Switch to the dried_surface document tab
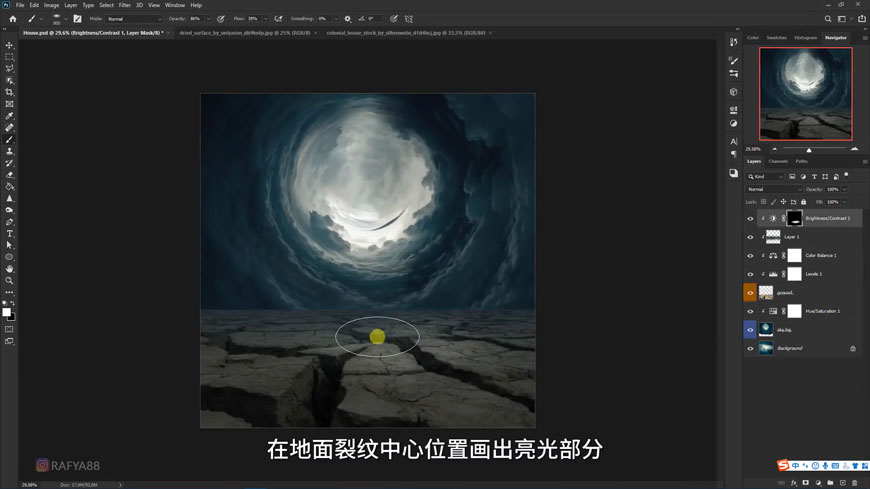Viewport: 870px width, 489px height. pos(246,33)
